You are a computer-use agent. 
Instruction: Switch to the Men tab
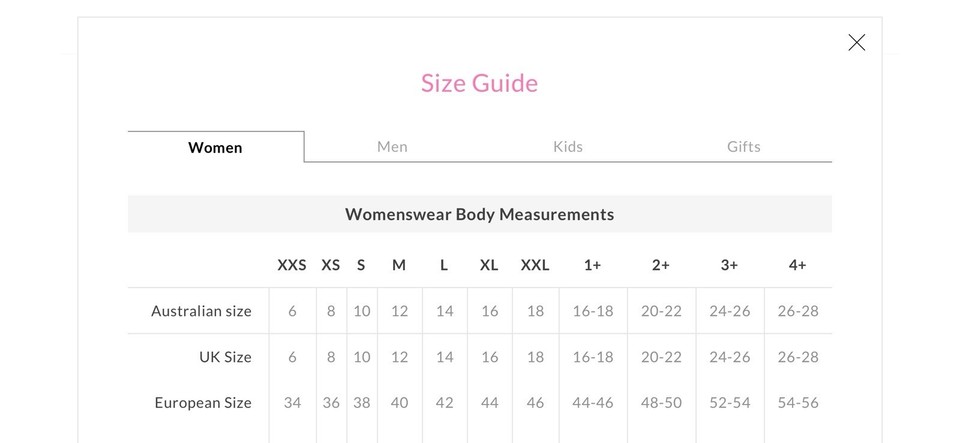click(392, 147)
